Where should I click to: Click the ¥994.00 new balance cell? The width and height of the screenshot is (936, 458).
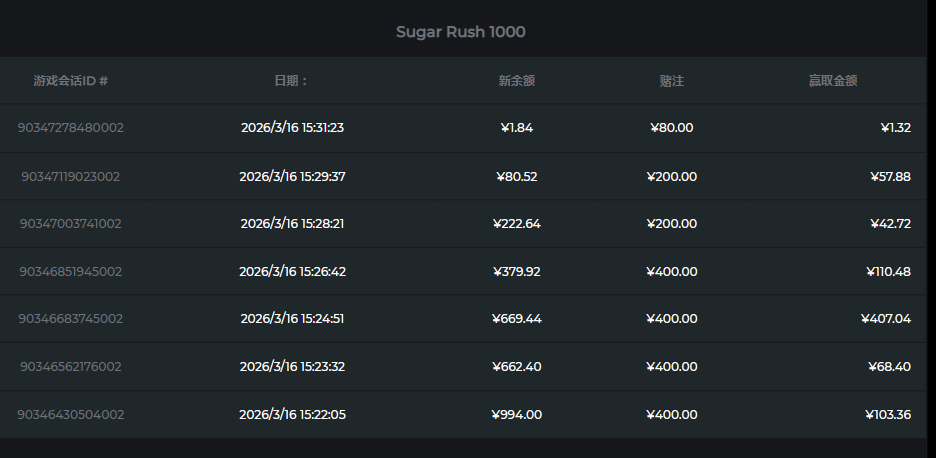(x=517, y=414)
